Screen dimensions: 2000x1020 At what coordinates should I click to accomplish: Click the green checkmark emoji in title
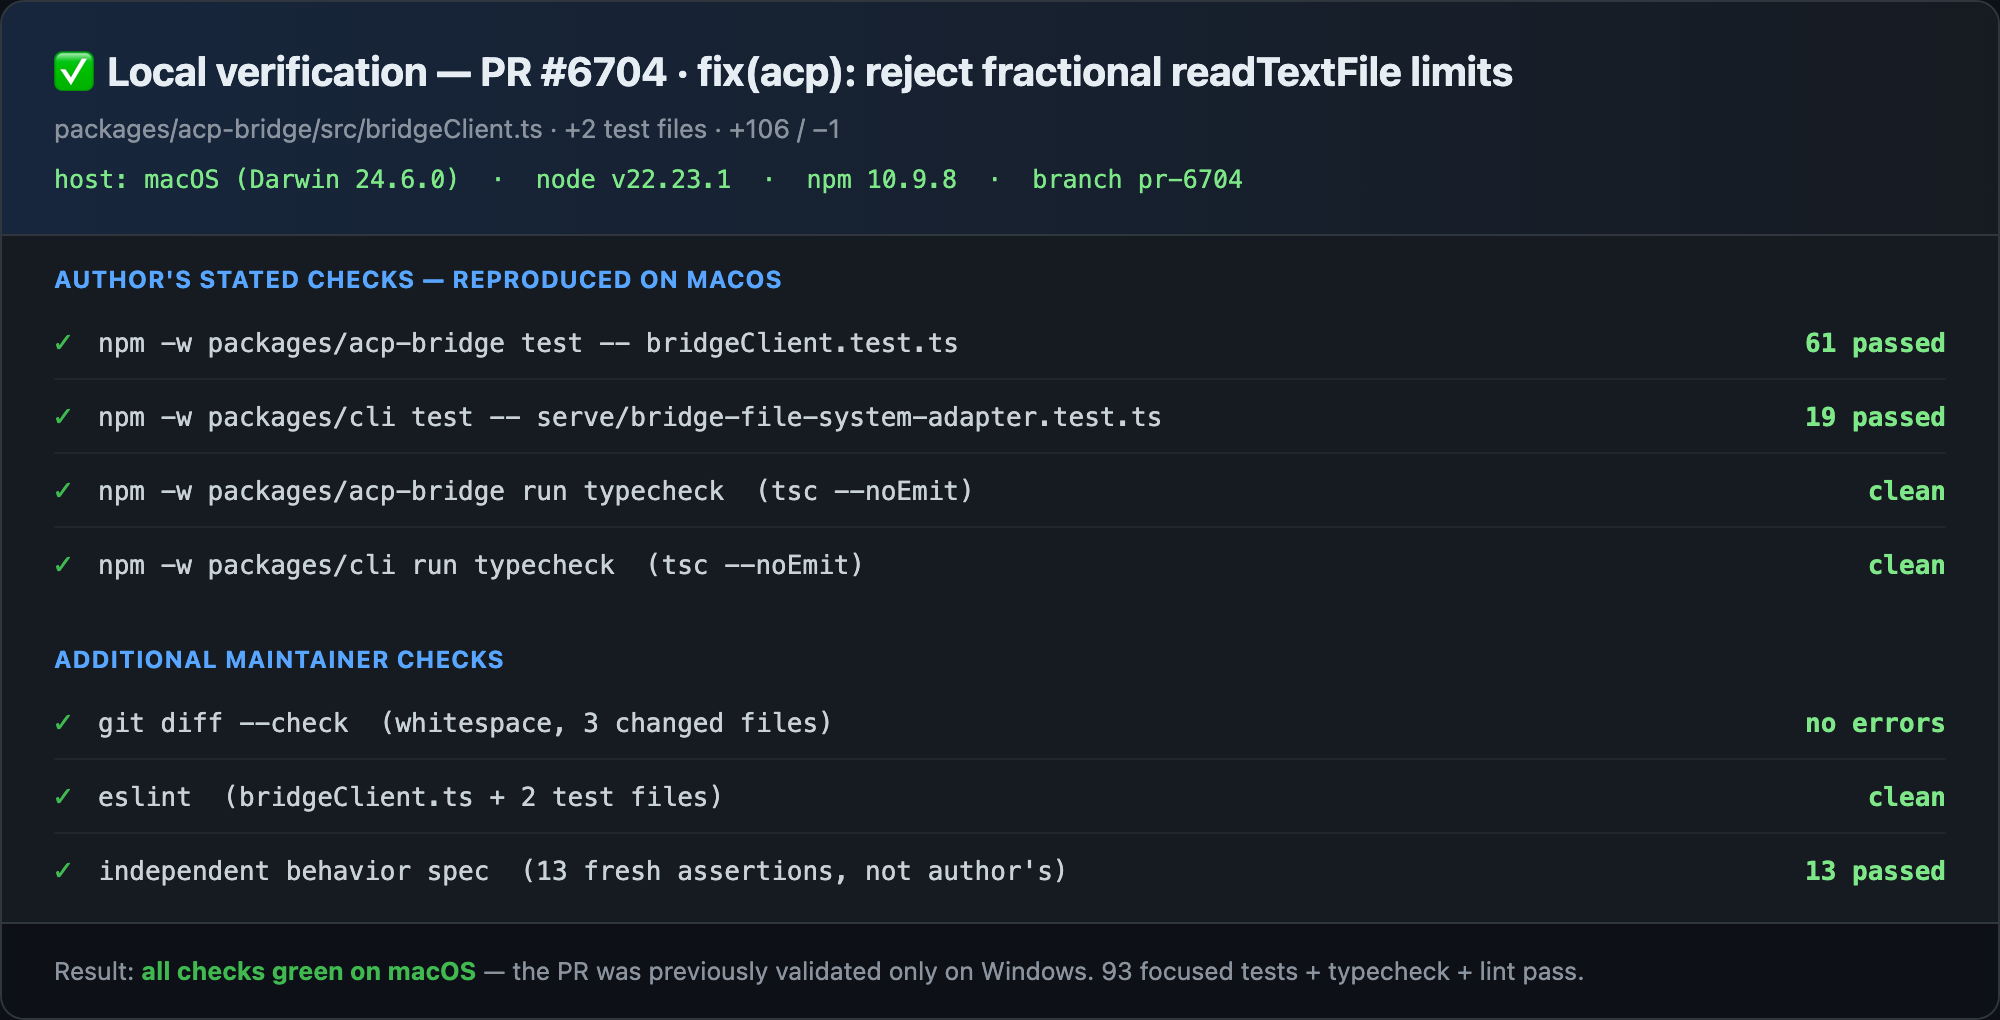pyautogui.click(x=74, y=72)
